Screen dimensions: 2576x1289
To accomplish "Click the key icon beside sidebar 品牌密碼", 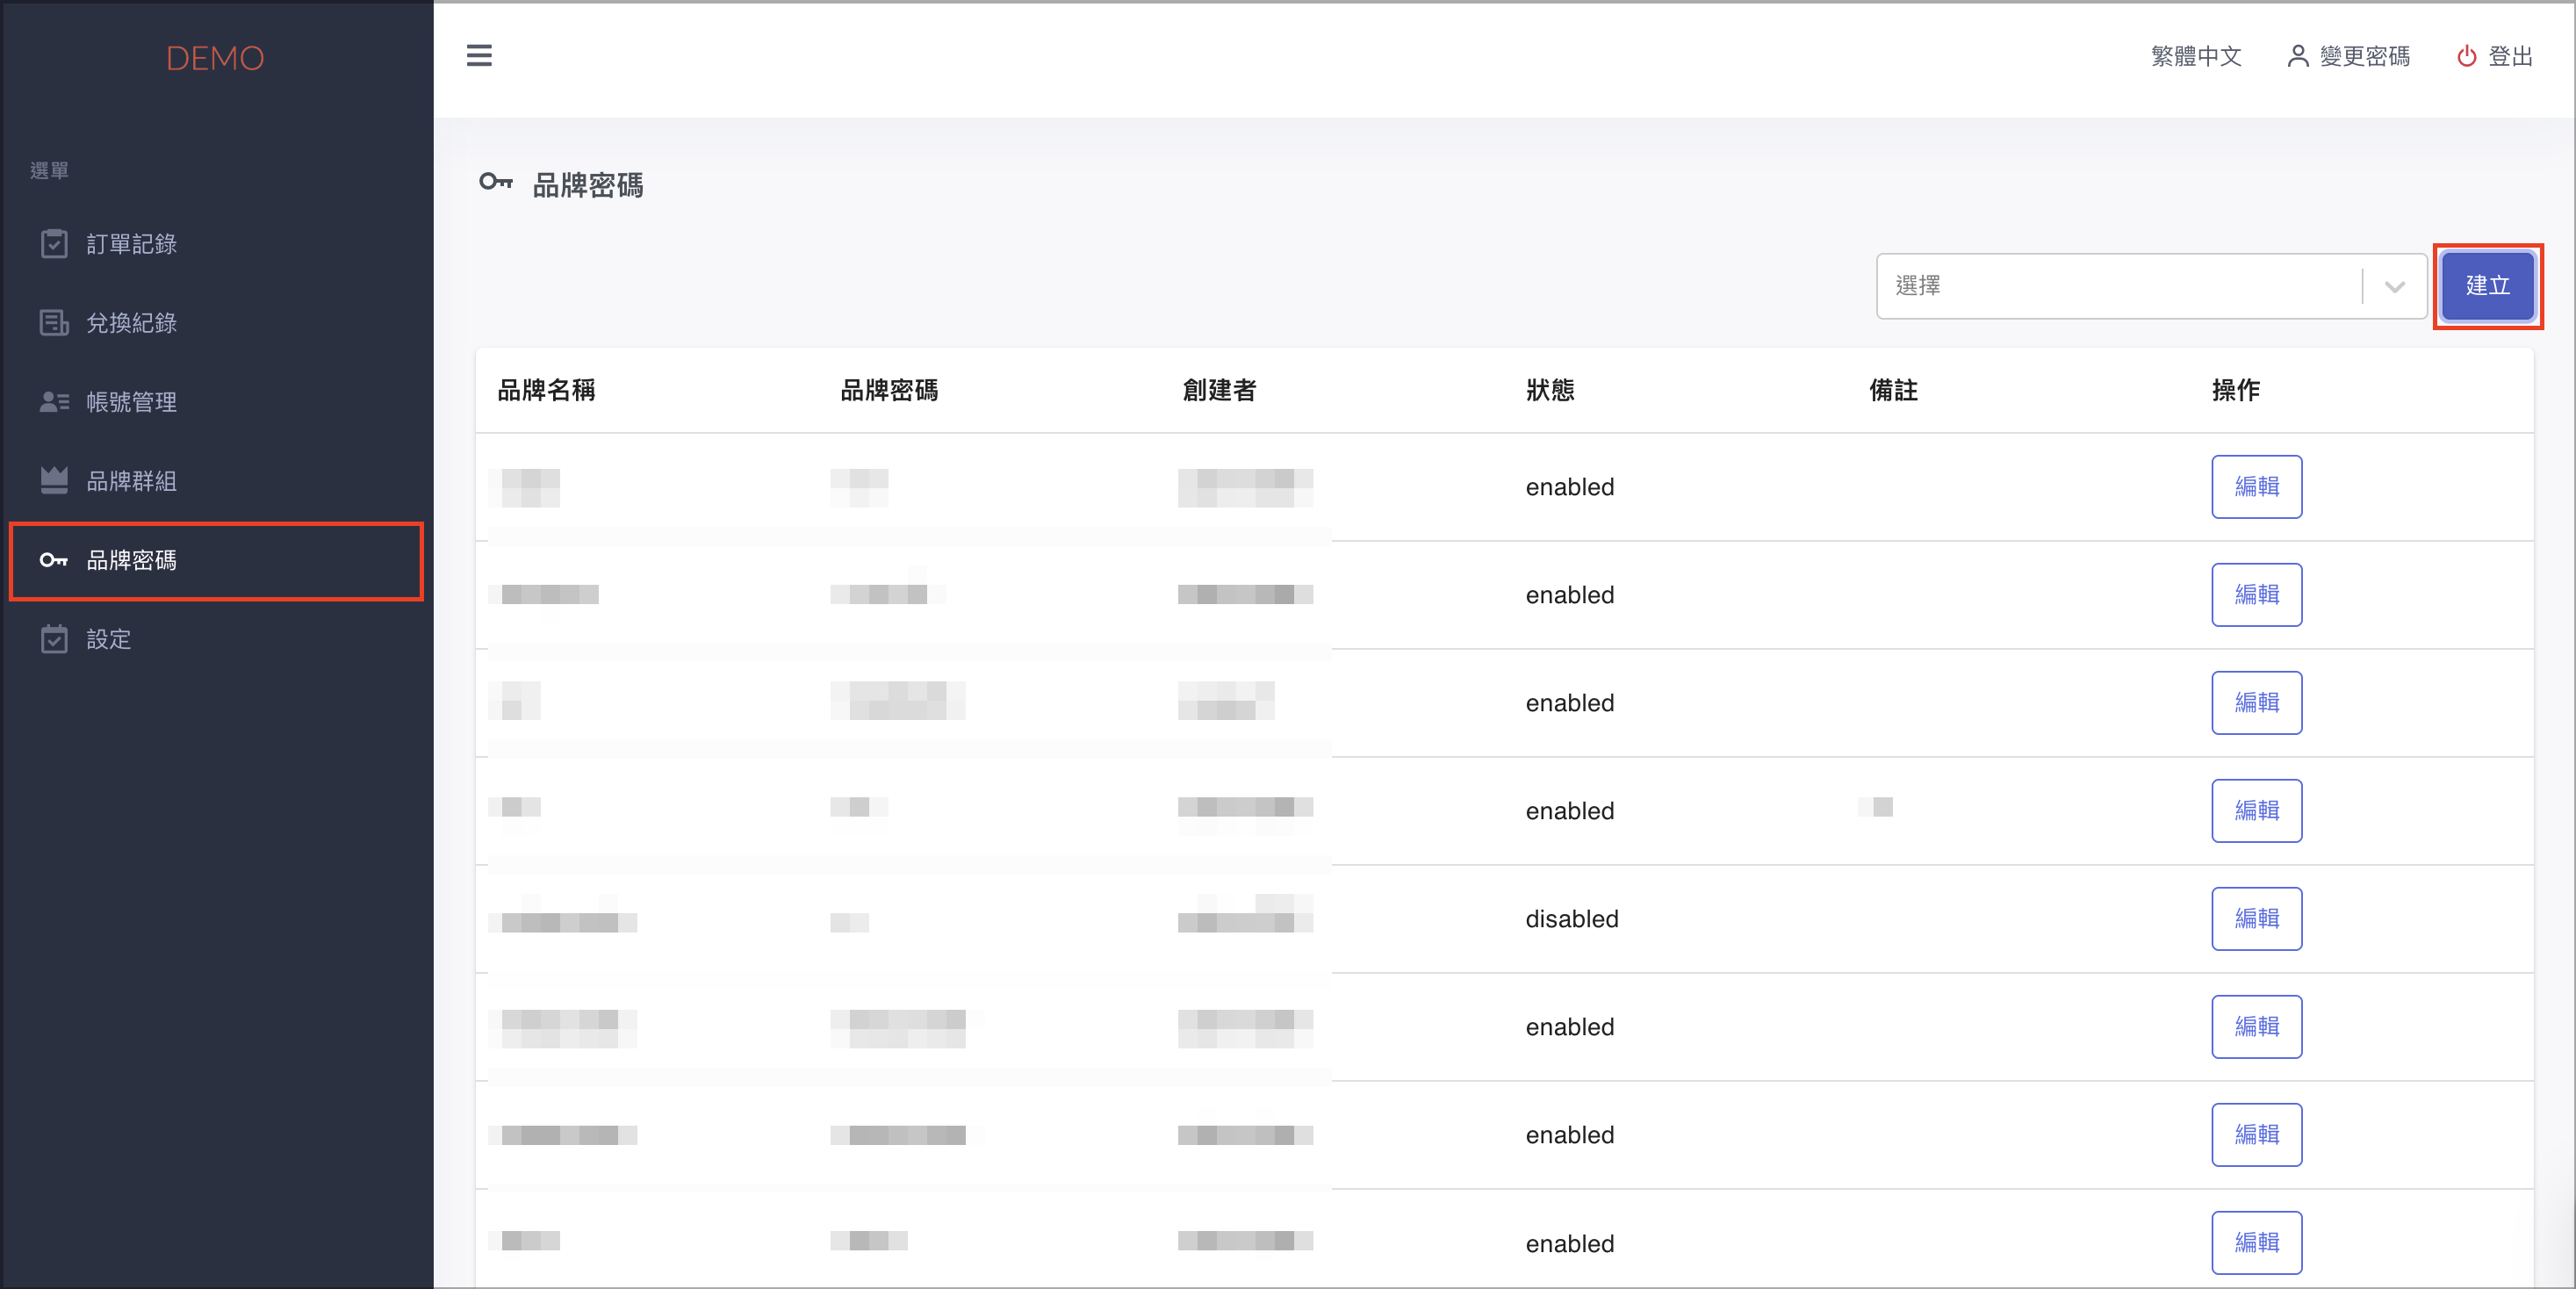I will [x=54, y=560].
